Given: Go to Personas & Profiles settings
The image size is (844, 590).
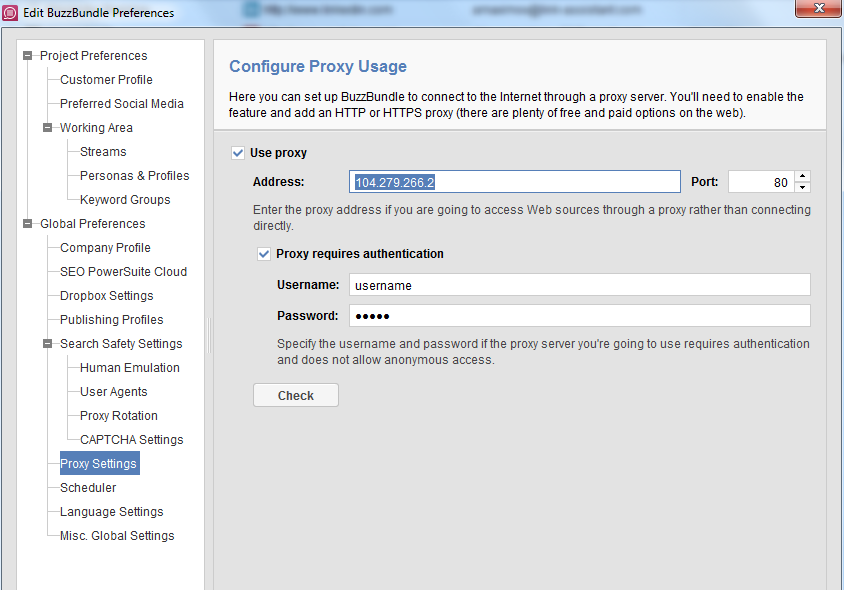Looking at the screenshot, I should click(135, 175).
